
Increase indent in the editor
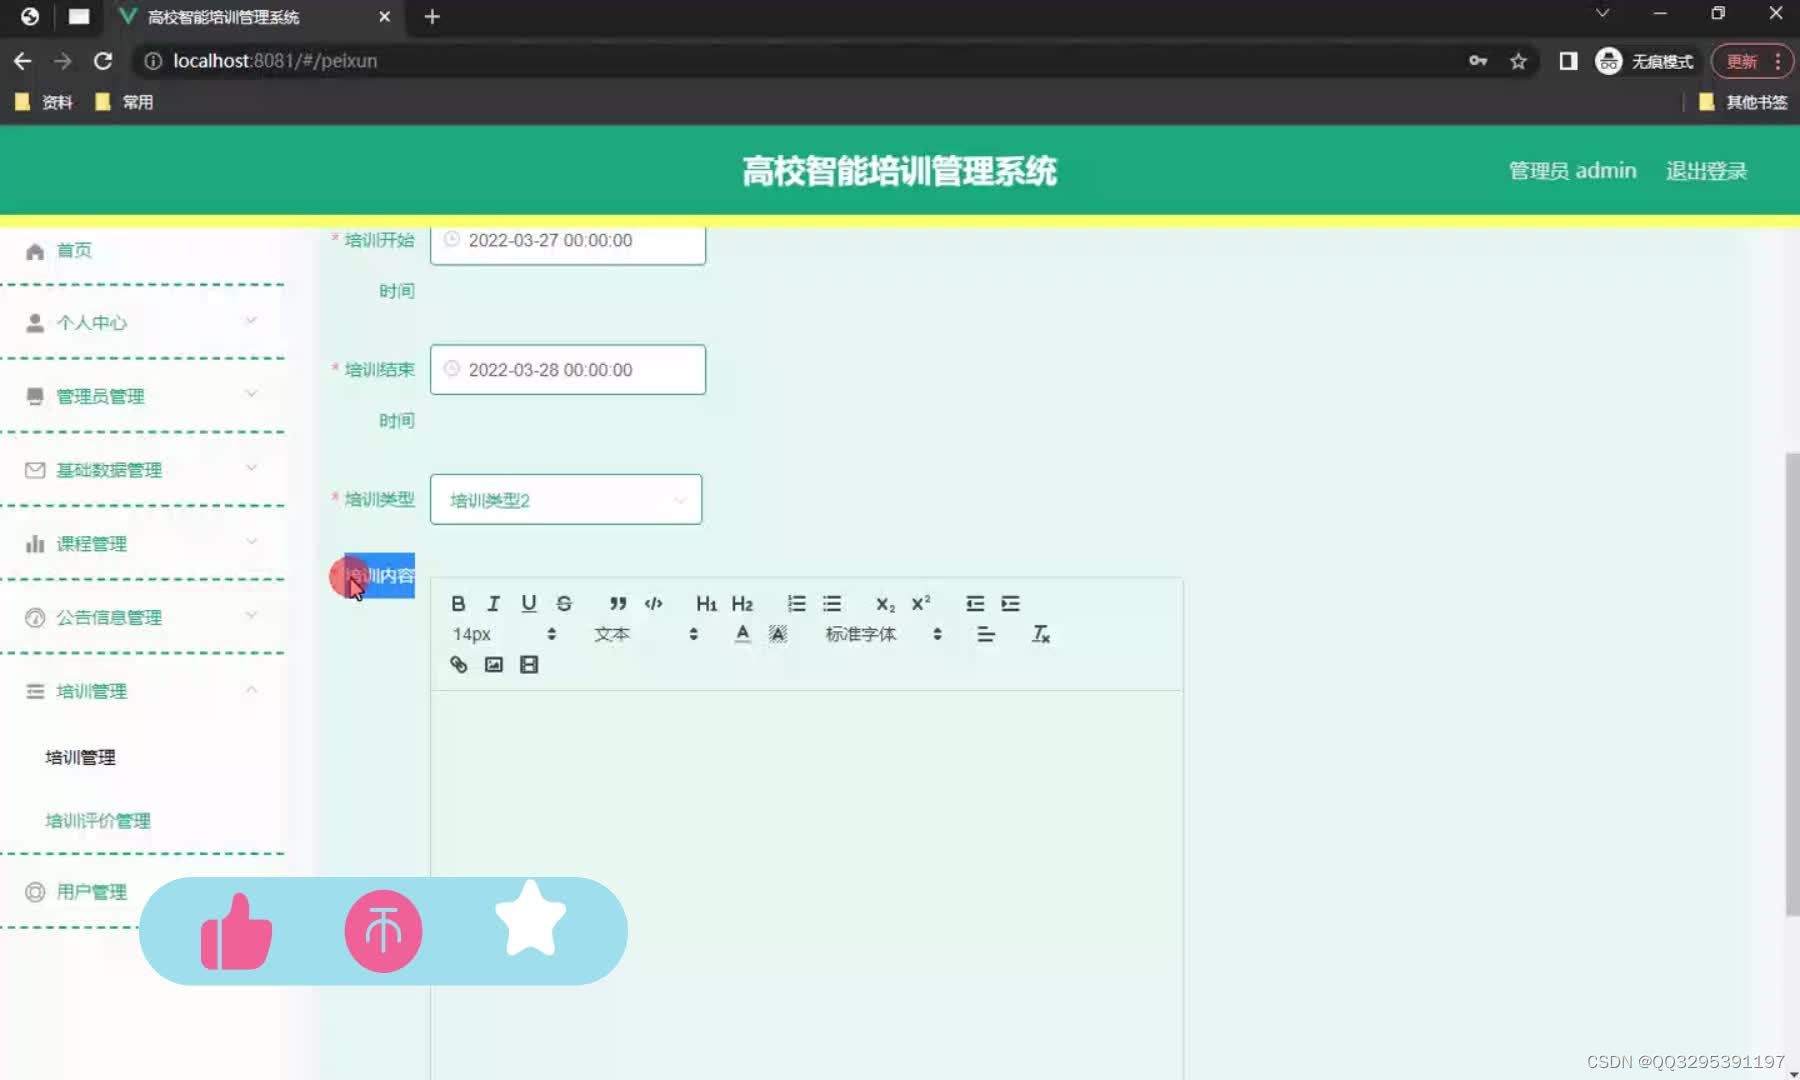1011,603
